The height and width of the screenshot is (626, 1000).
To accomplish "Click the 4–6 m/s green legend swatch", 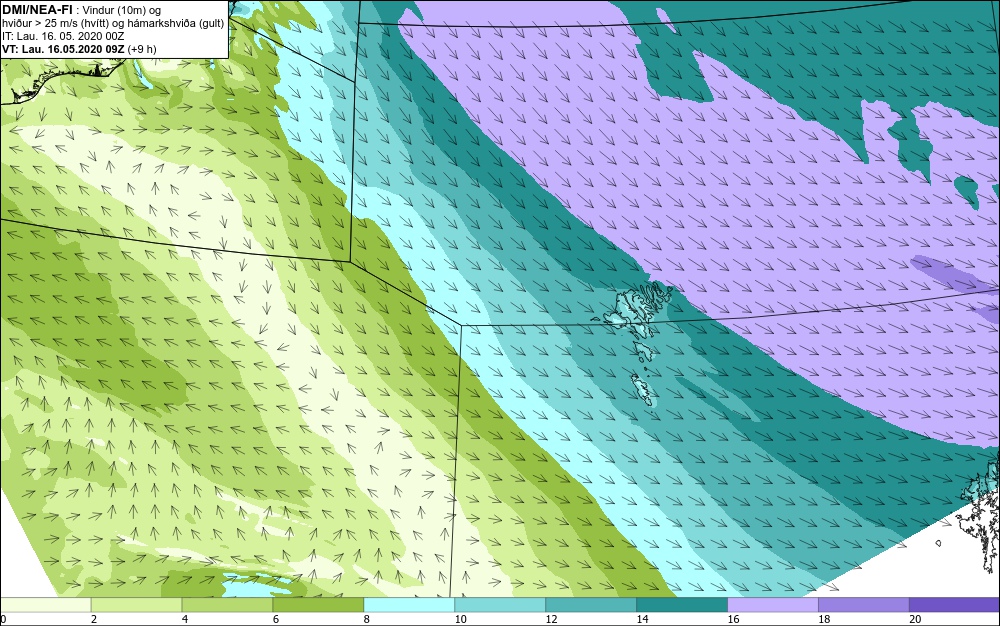I will tap(227, 604).
